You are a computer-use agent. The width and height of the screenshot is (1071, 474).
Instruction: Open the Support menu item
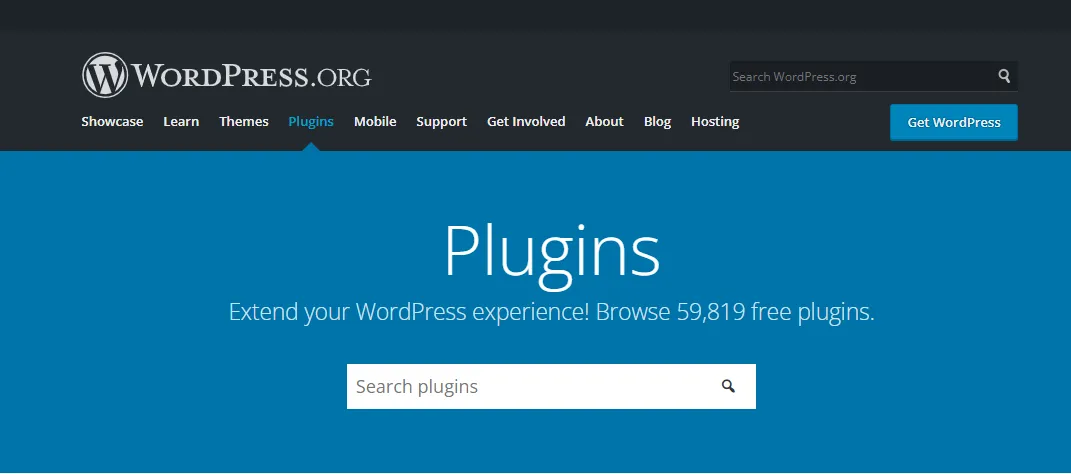pos(441,122)
